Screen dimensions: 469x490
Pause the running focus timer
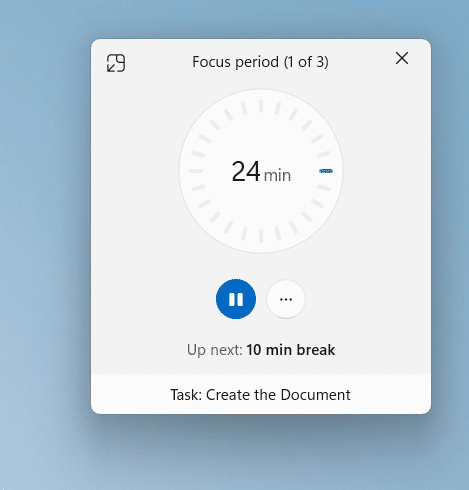(236, 299)
